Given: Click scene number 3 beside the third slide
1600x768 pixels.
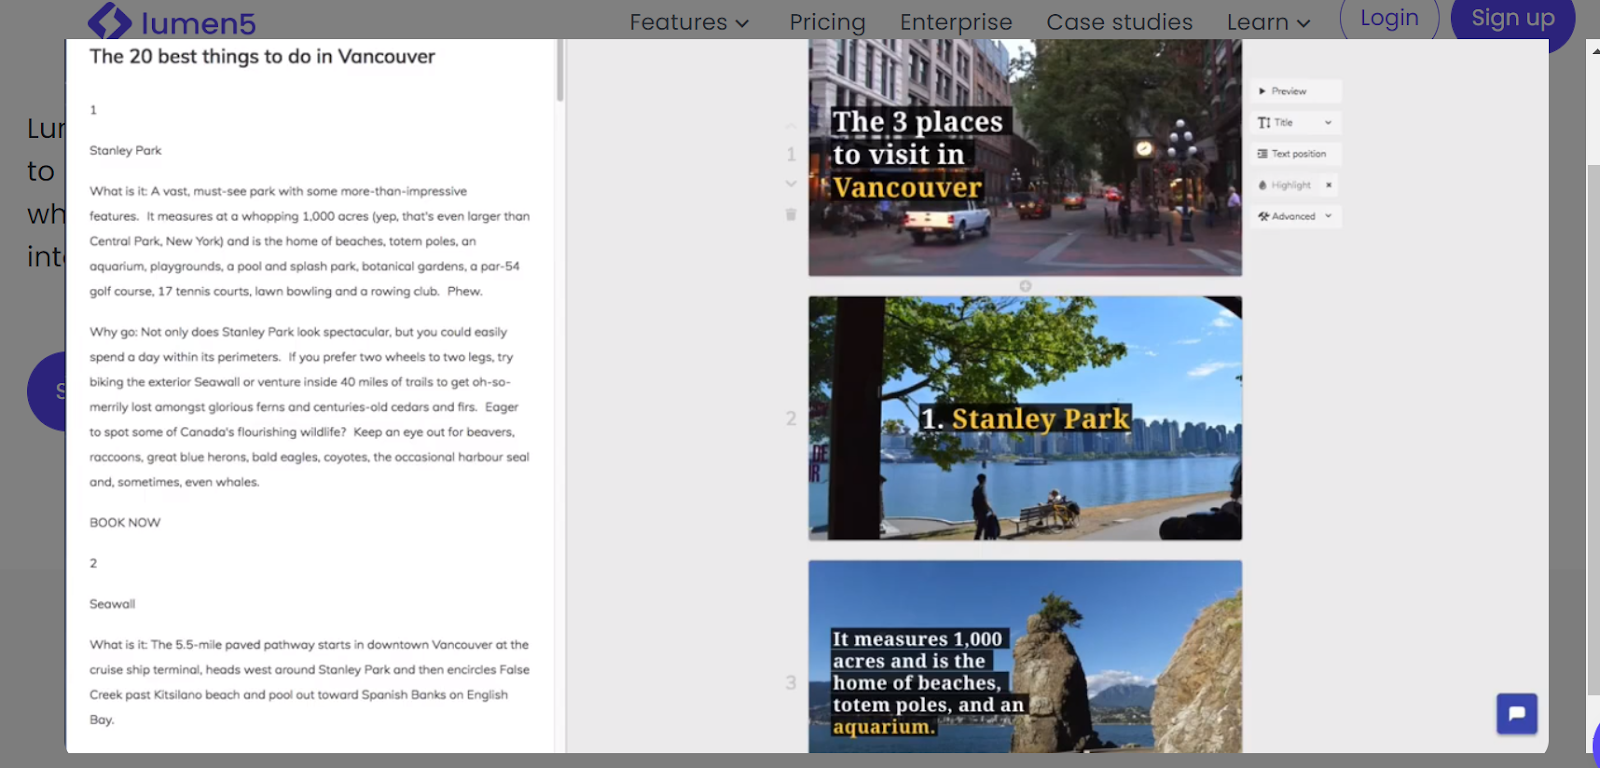Looking at the screenshot, I should pyautogui.click(x=791, y=682).
